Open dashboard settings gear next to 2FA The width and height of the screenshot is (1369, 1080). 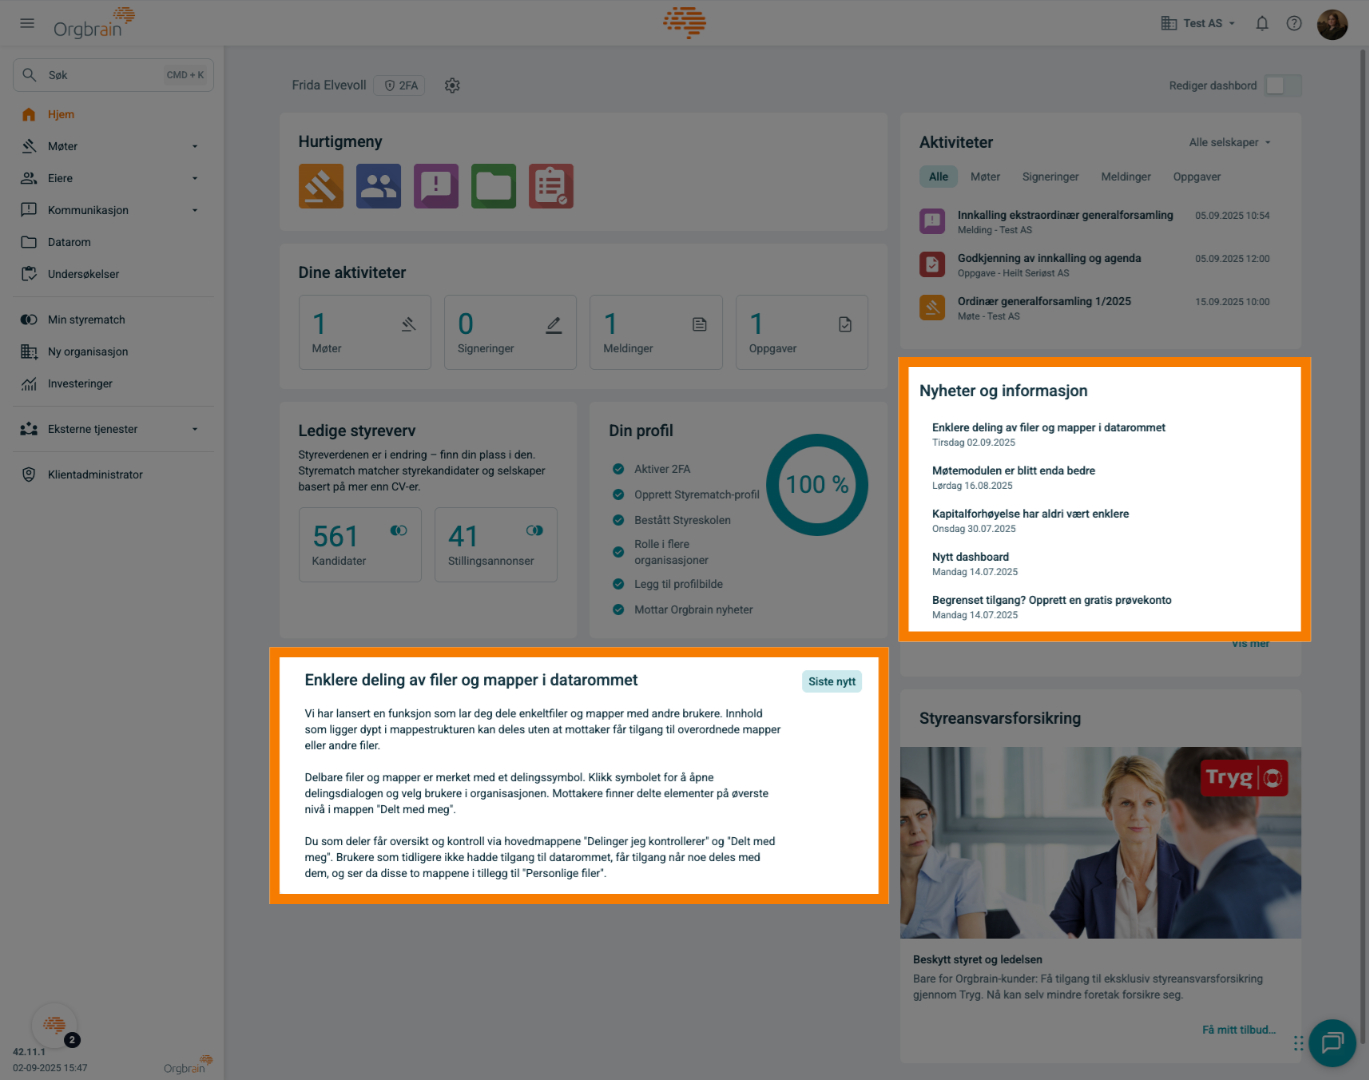[x=452, y=86]
